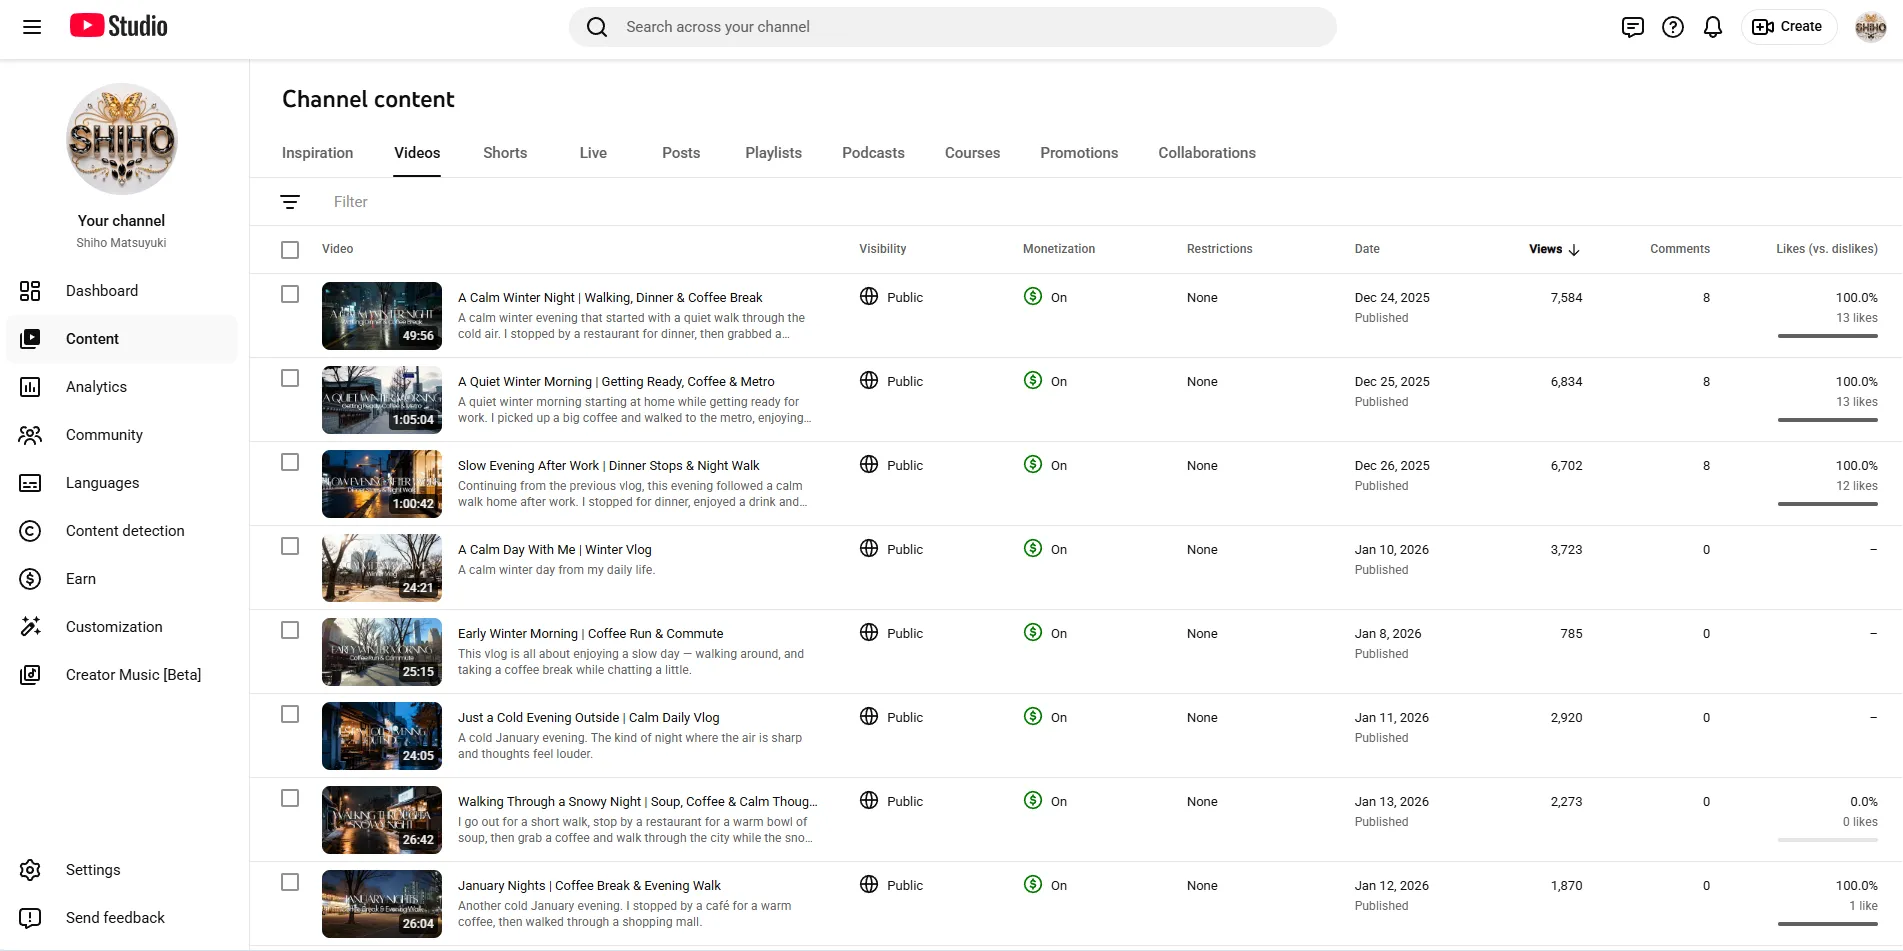Click the Analytics chart icon

[x=30, y=387]
